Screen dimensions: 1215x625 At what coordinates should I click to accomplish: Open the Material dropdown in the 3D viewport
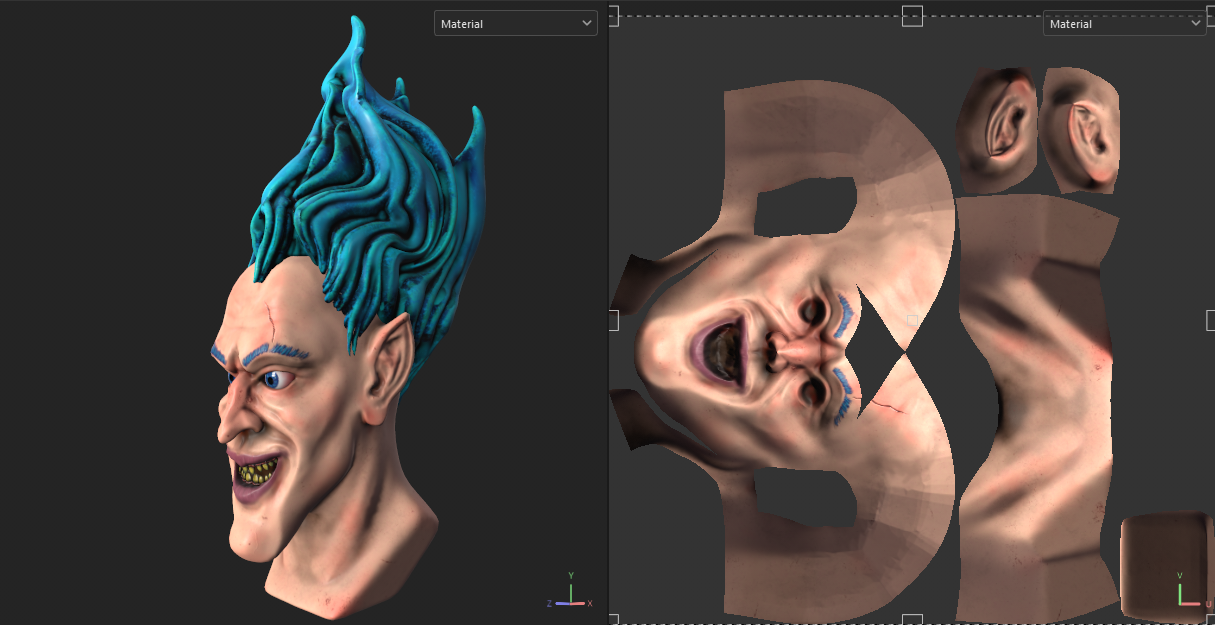(515, 23)
